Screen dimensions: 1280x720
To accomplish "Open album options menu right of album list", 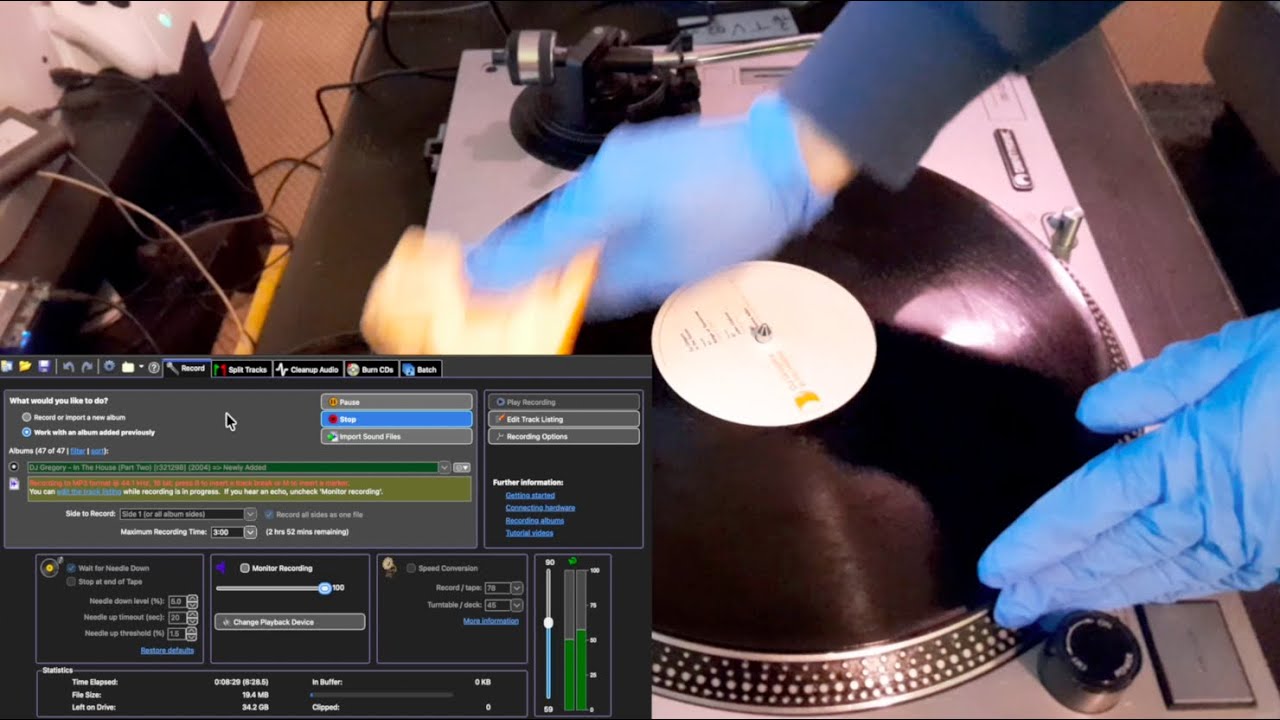I will 462,467.
